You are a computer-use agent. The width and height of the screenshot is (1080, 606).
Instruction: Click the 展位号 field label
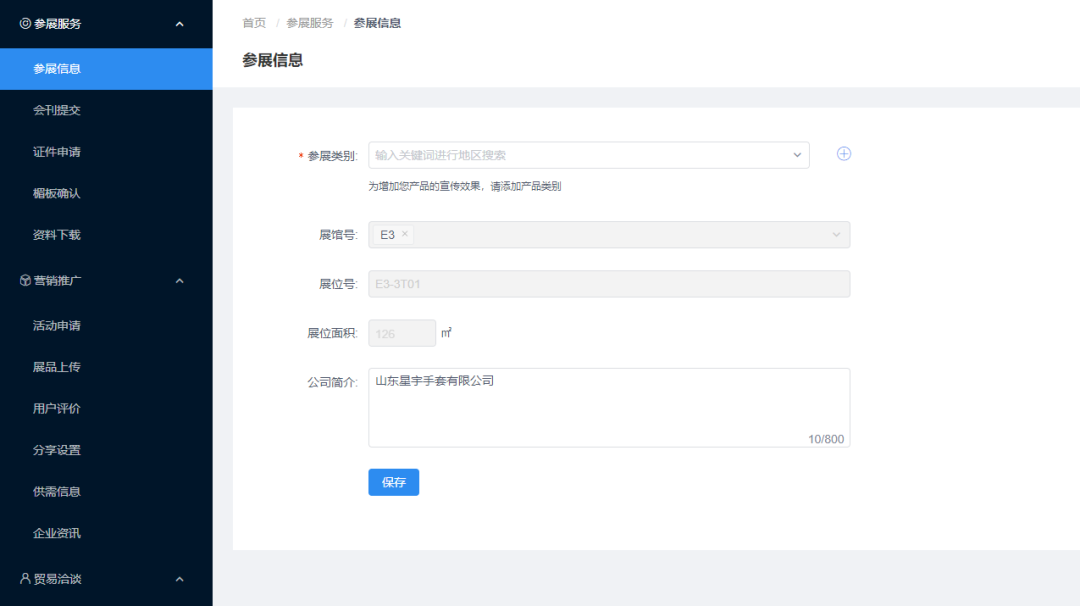click(338, 284)
